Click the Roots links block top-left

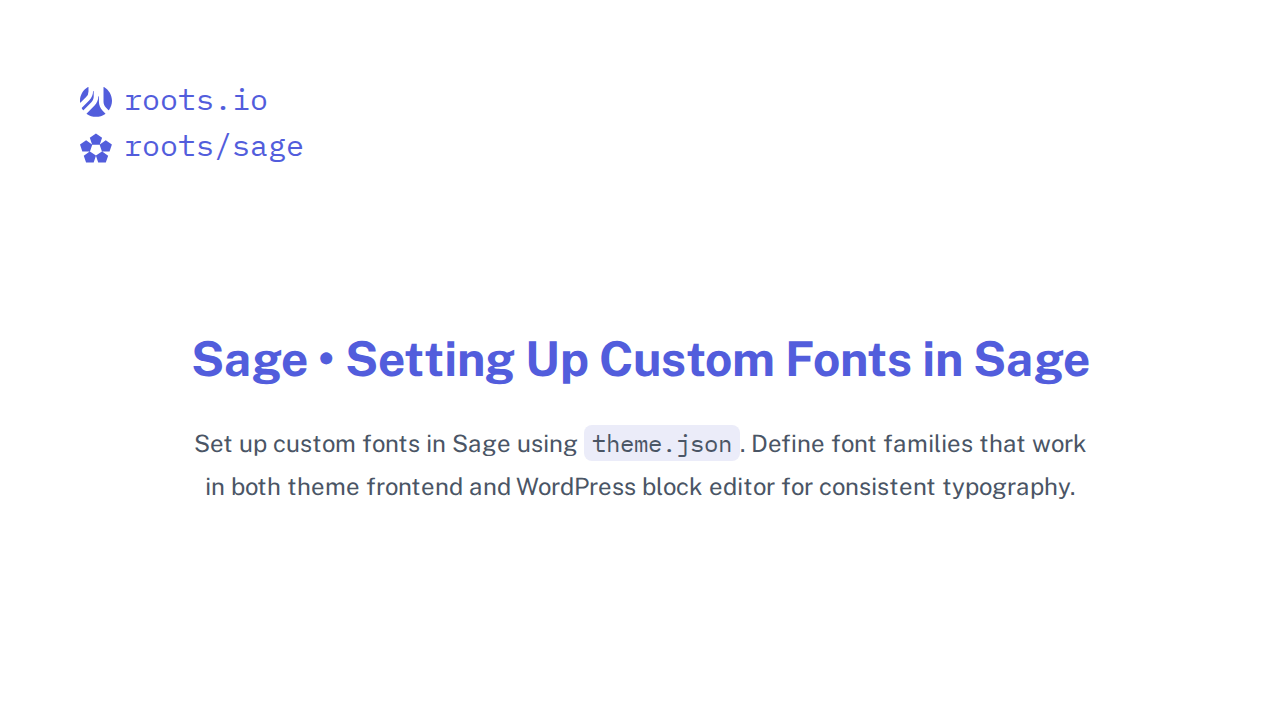[x=190, y=122]
